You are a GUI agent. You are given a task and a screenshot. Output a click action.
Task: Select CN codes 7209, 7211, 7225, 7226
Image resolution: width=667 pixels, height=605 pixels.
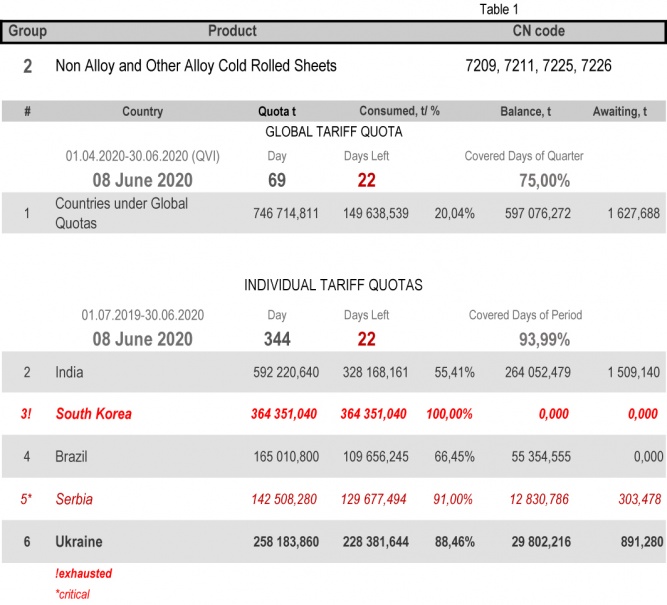coord(538,66)
